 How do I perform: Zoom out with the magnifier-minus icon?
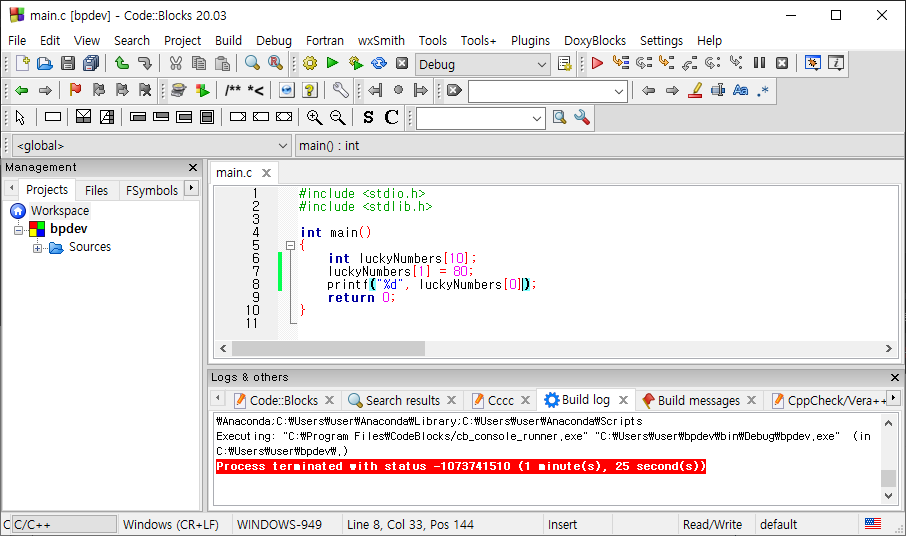pyautogui.click(x=337, y=117)
